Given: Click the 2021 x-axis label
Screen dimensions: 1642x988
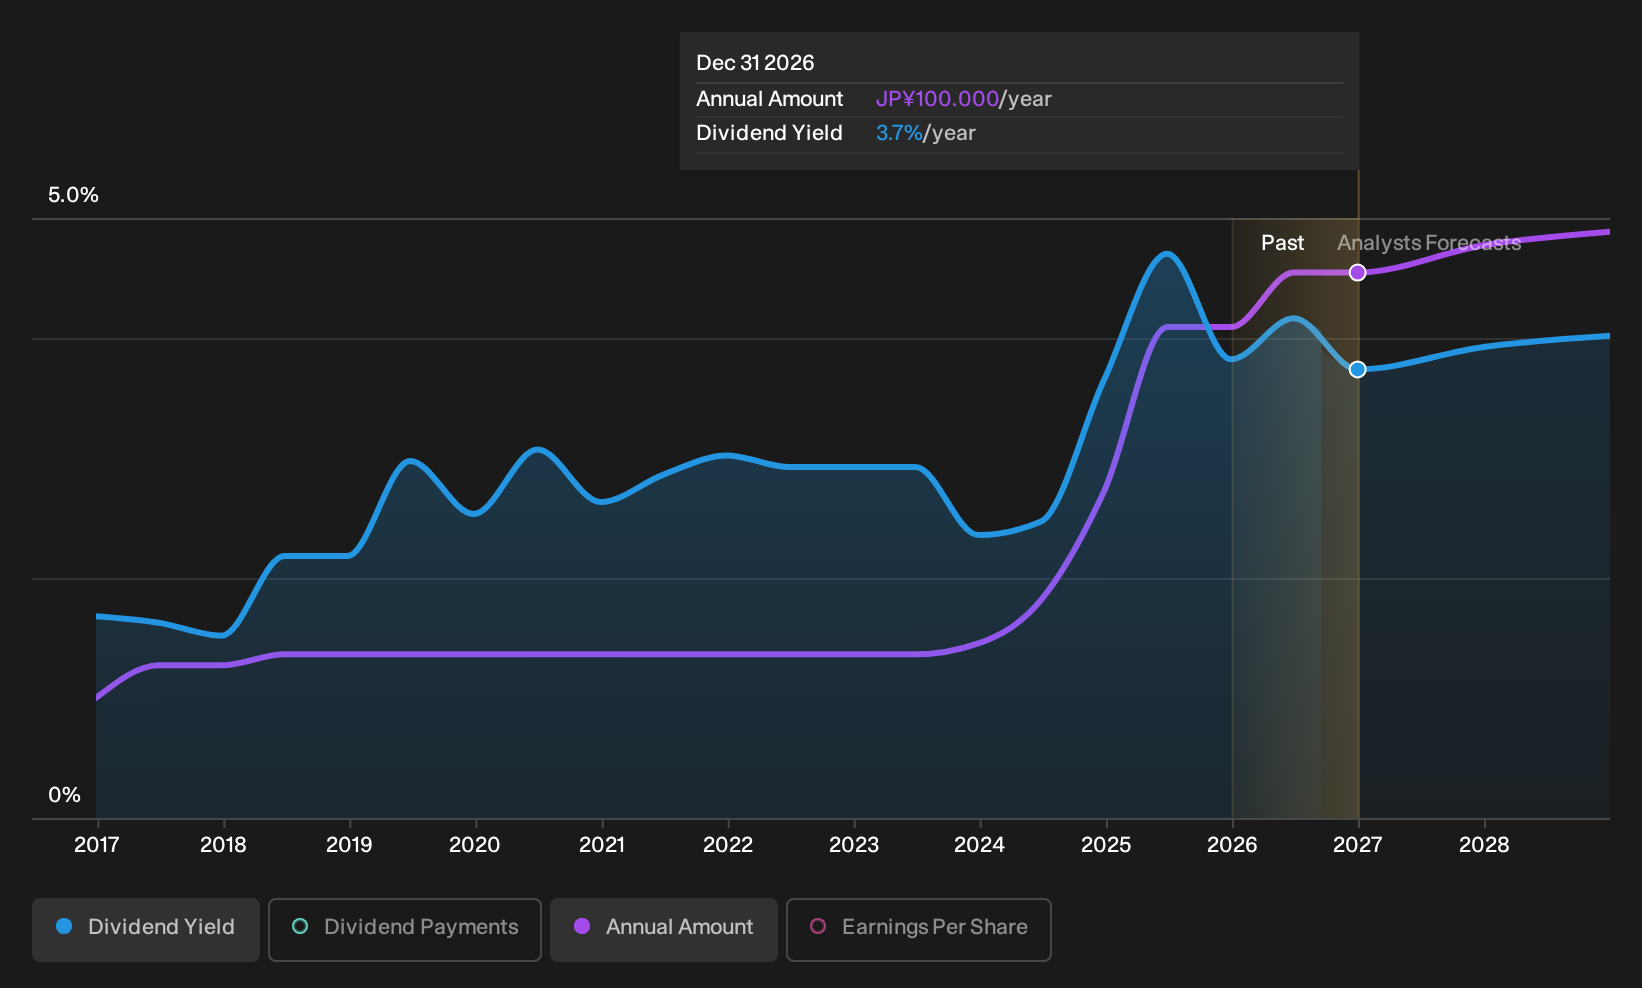Looking at the screenshot, I should pyautogui.click(x=602, y=845).
